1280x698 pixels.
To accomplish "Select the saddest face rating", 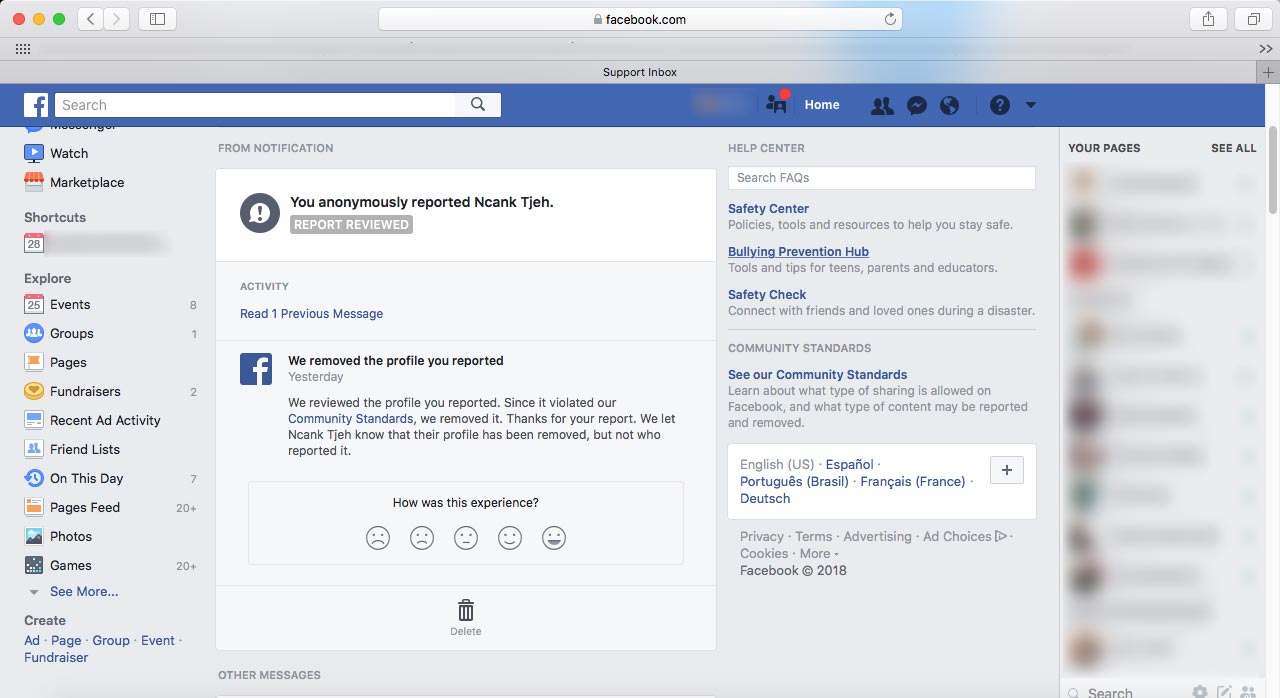I will point(378,538).
